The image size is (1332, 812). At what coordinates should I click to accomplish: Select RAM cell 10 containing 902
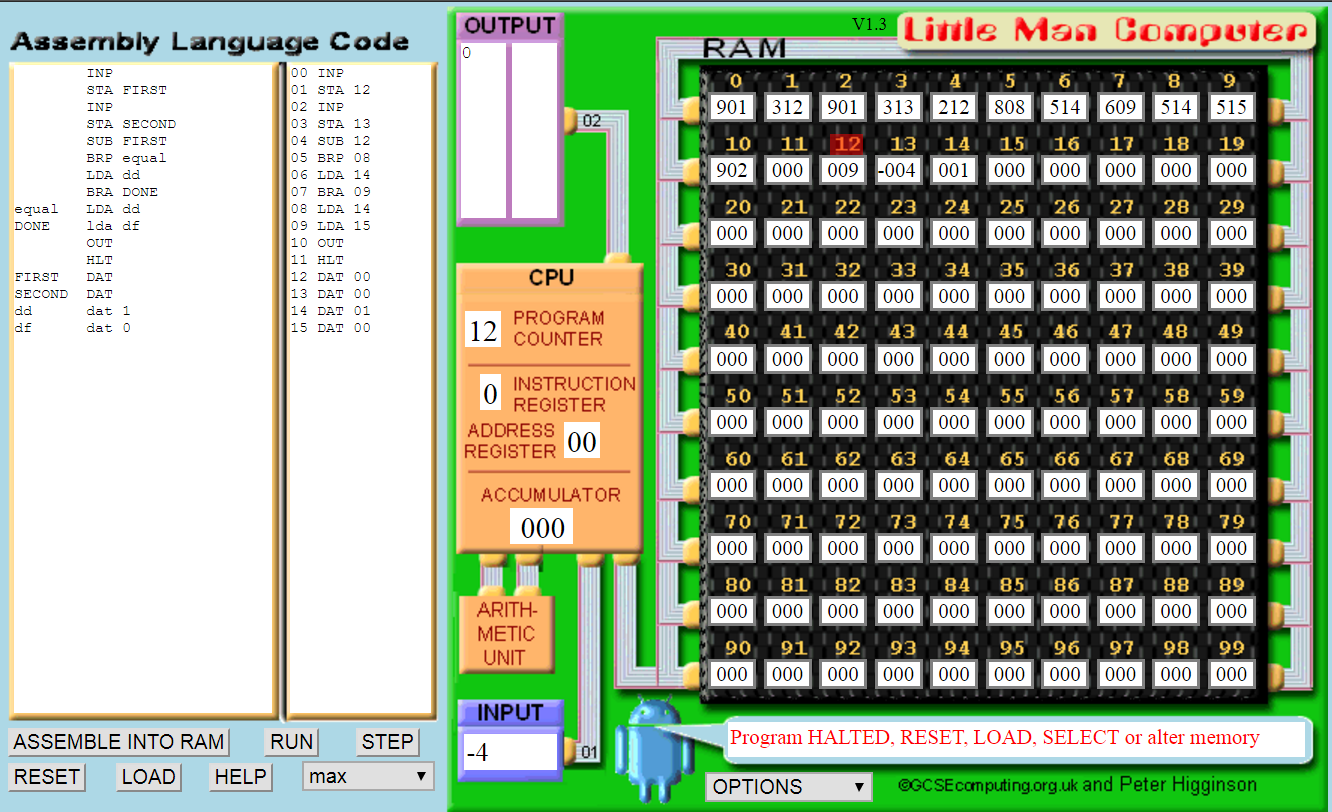click(732, 170)
